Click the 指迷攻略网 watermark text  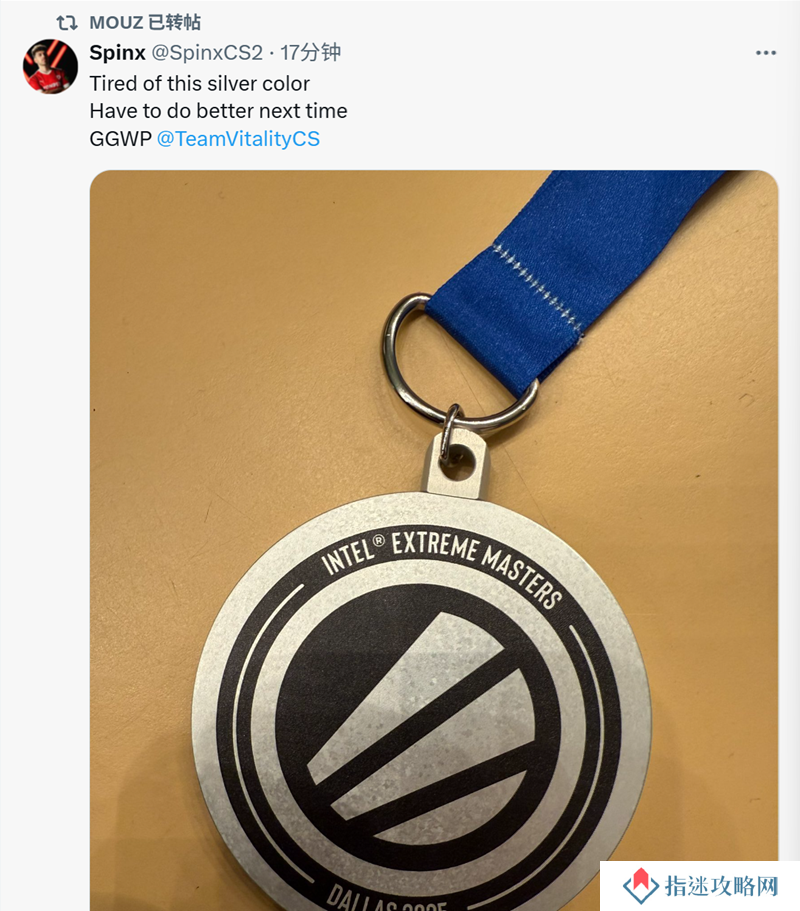(x=721, y=886)
